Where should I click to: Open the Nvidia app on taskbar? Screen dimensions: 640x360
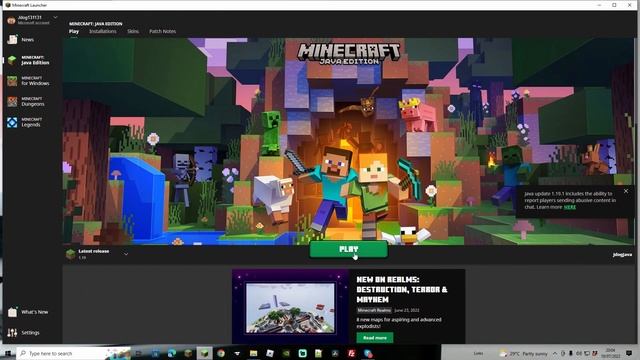click(286, 353)
